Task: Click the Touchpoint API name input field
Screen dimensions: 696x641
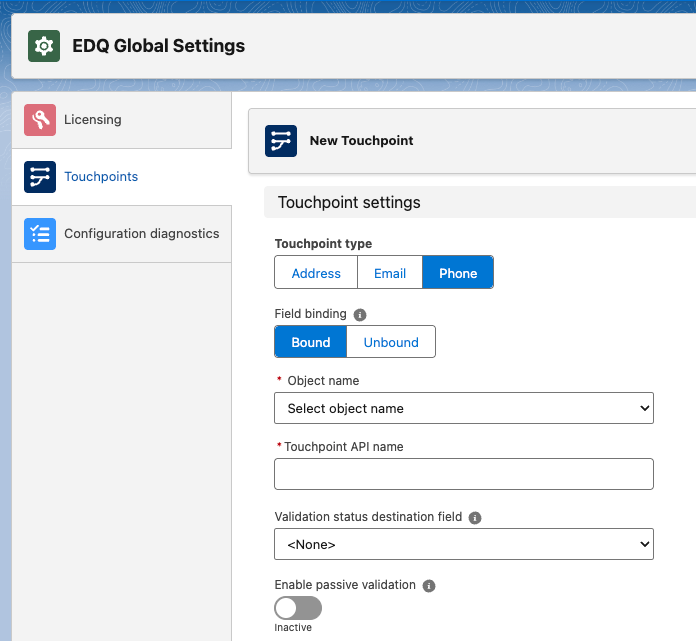Action: click(x=463, y=474)
